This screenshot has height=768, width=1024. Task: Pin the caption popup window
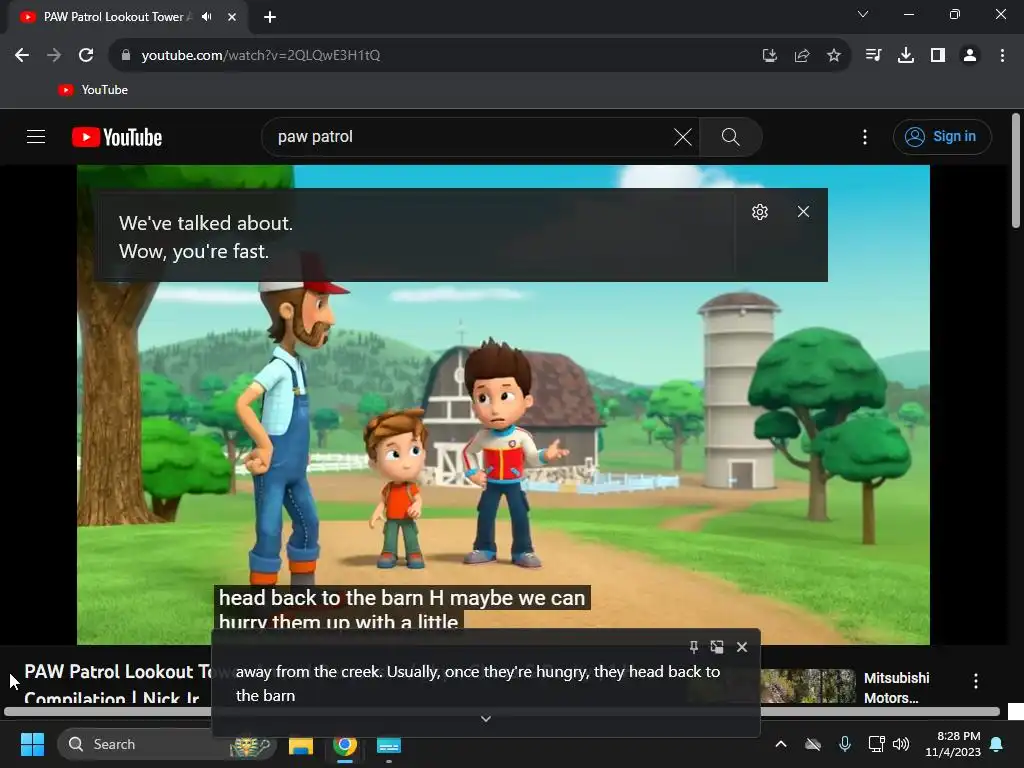[694, 647]
